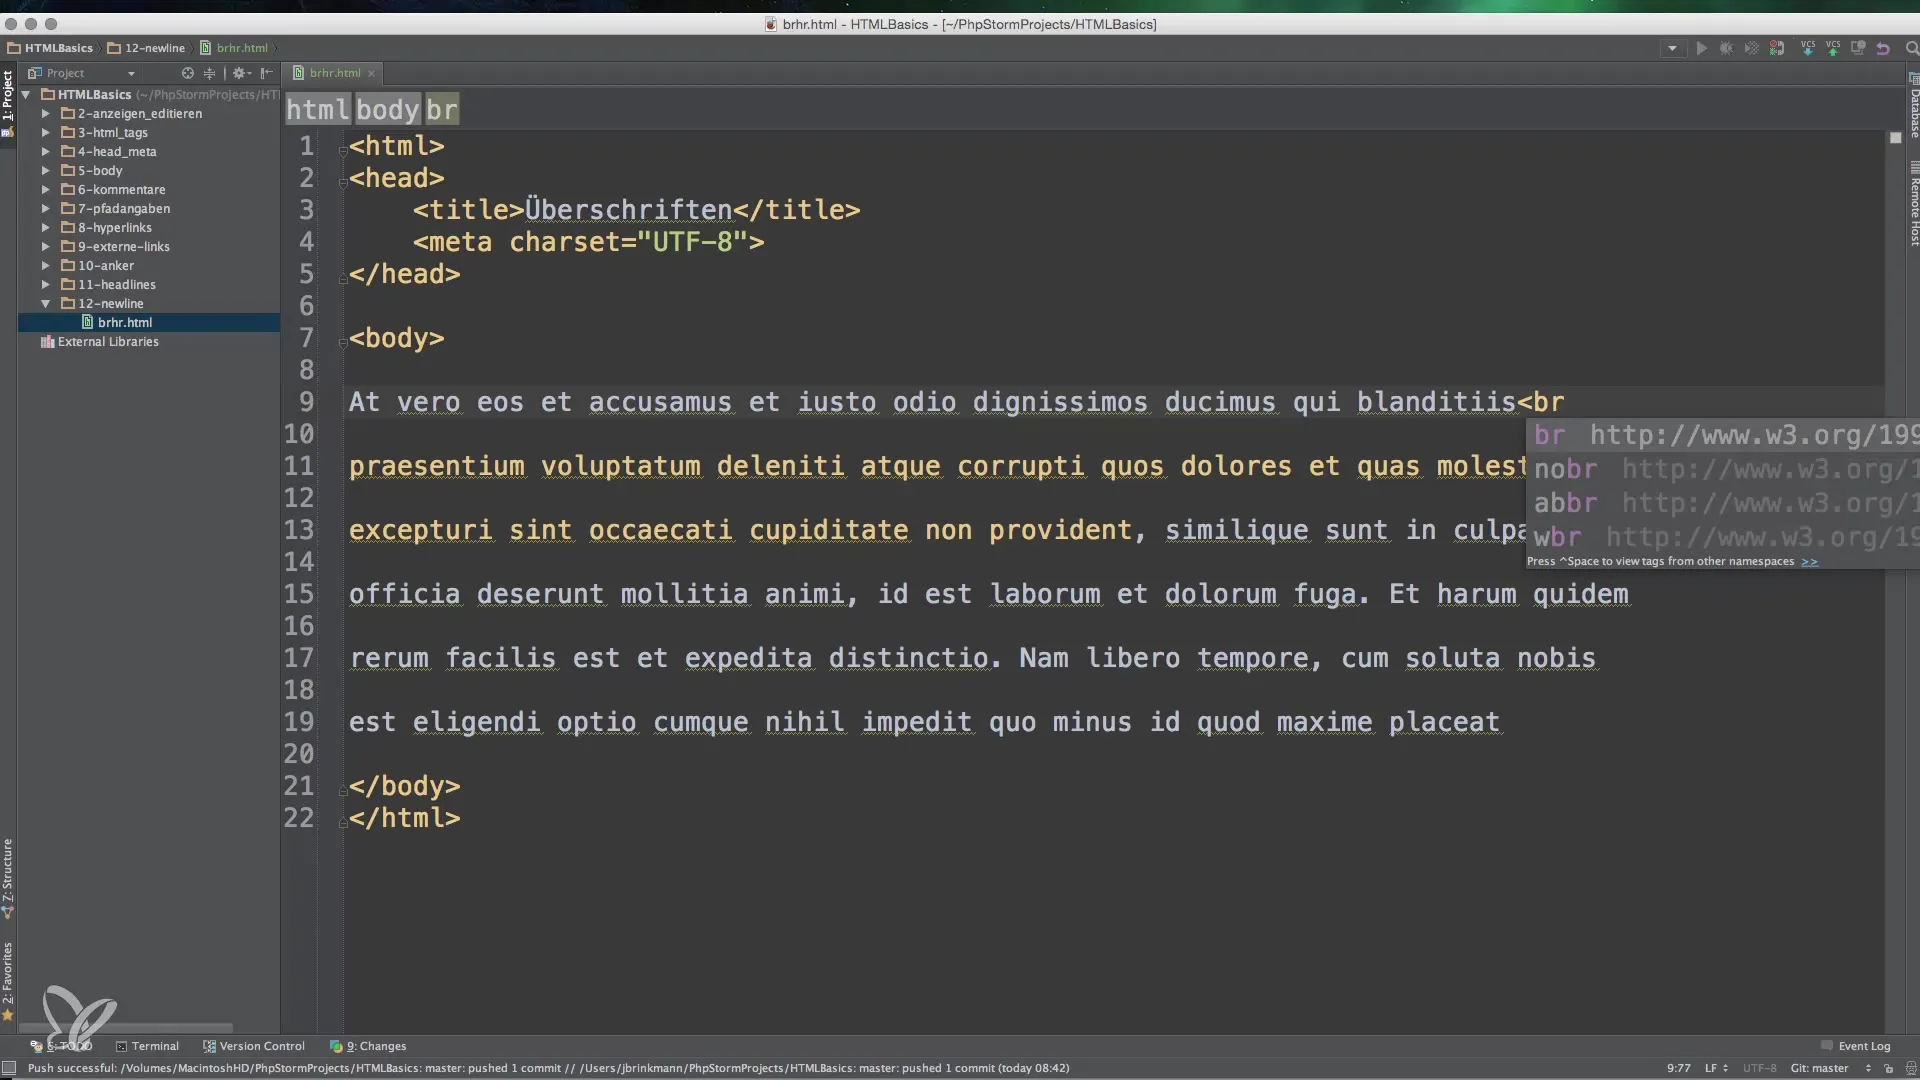Select External Libraries in project tree
Image resolution: width=1920 pixels, height=1080 pixels.
coord(99,342)
